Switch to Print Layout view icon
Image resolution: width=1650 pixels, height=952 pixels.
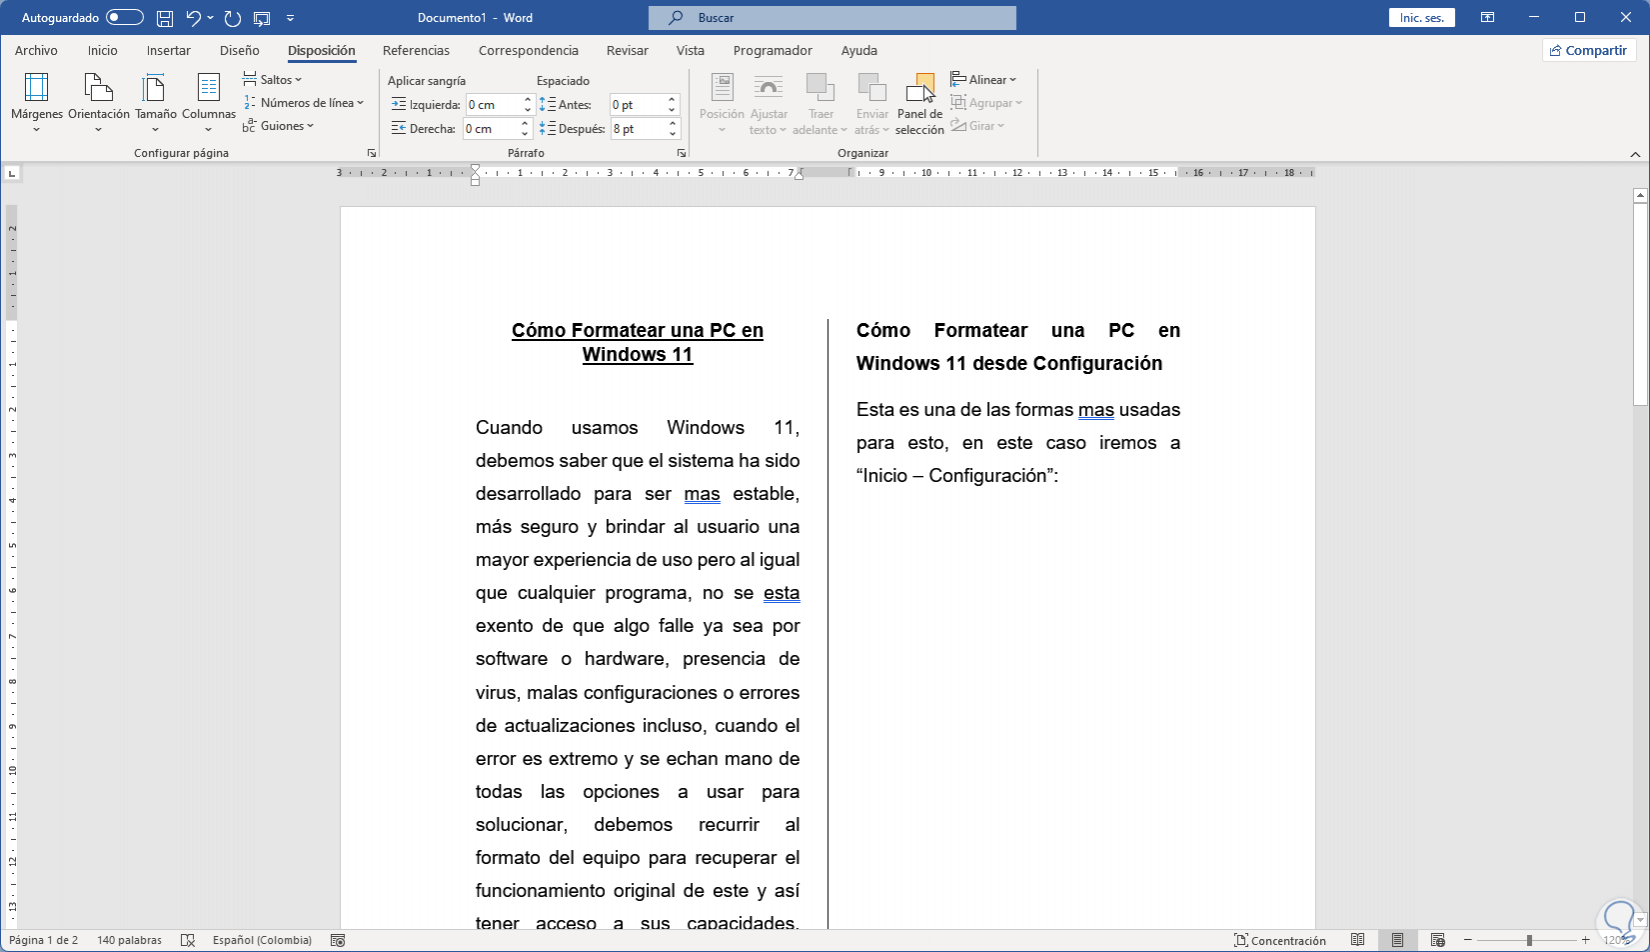click(1398, 940)
